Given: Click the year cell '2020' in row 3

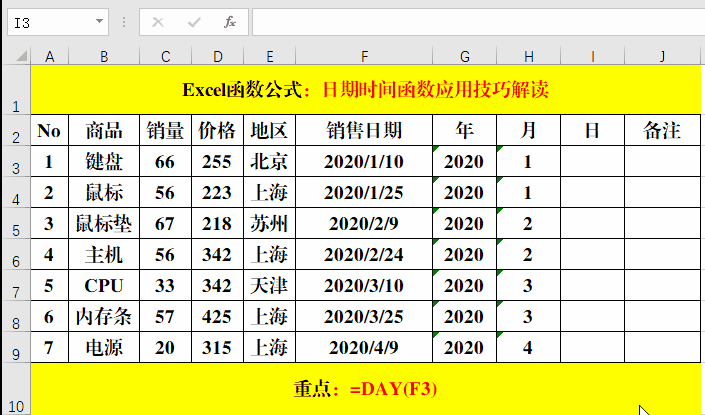Looking at the screenshot, I should click(464, 161).
